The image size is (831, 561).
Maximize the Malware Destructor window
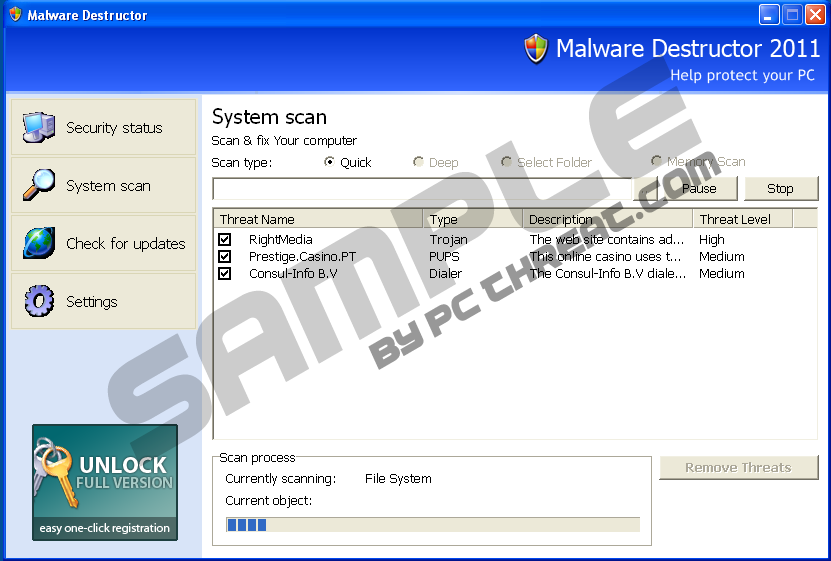tap(792, 14)
